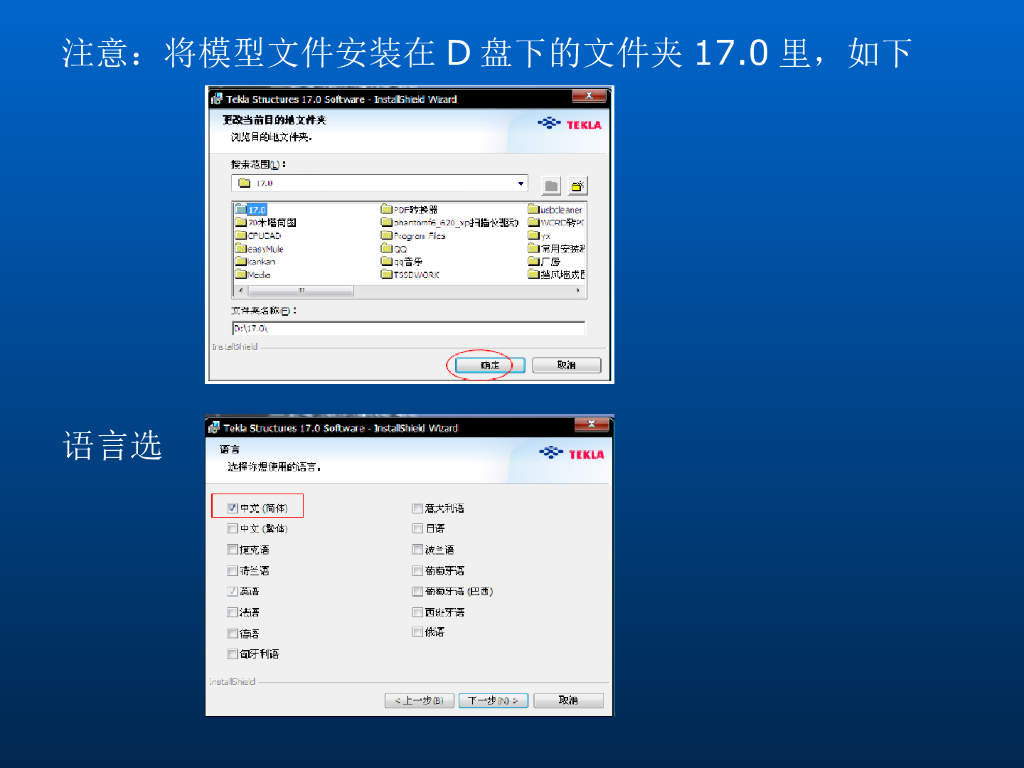Check the 匈牙利语 language option
Screen dimensions: 1024x768
(232, 654)
